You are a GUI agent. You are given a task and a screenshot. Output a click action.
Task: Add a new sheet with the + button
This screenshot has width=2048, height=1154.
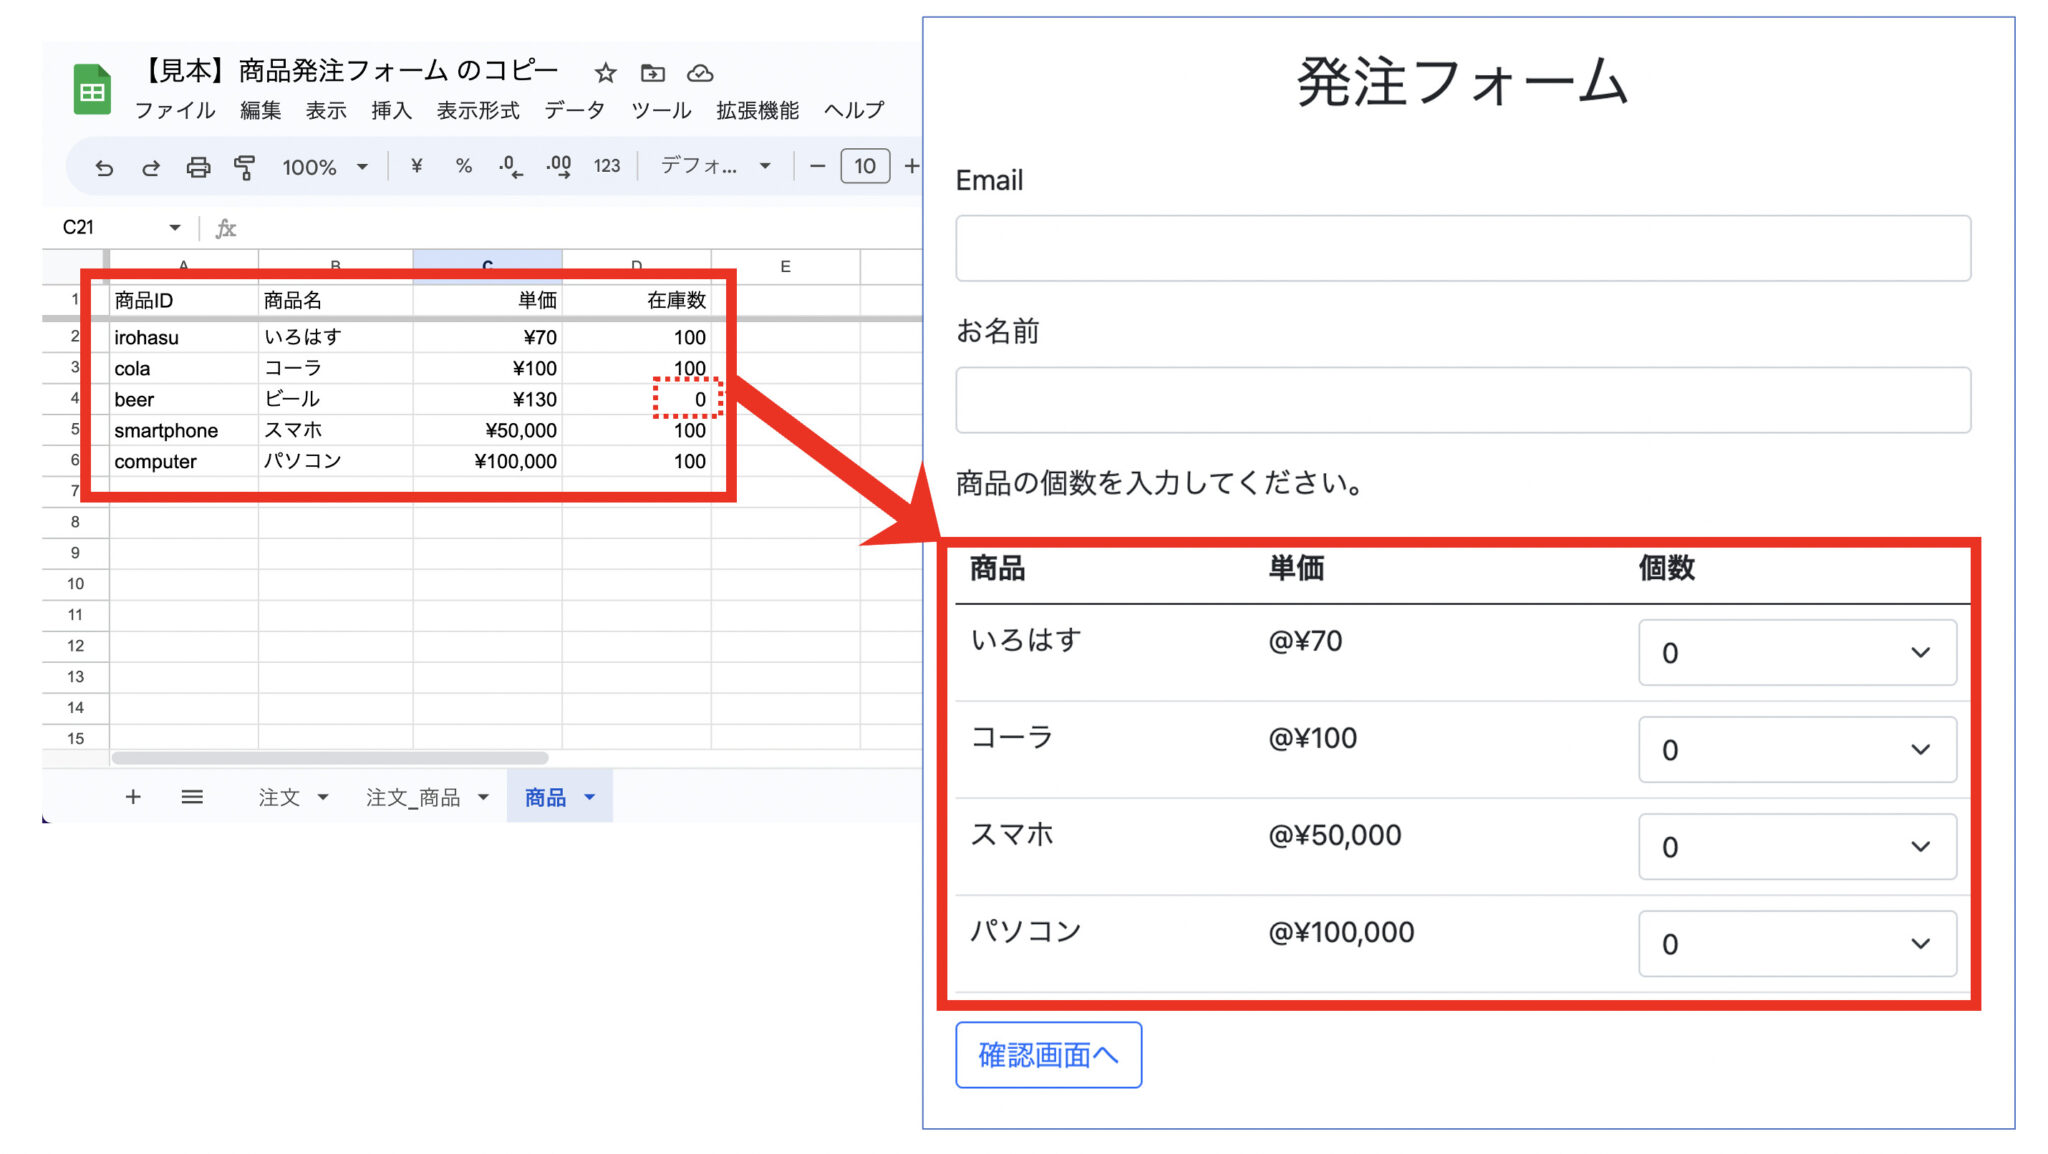point(133,797)
